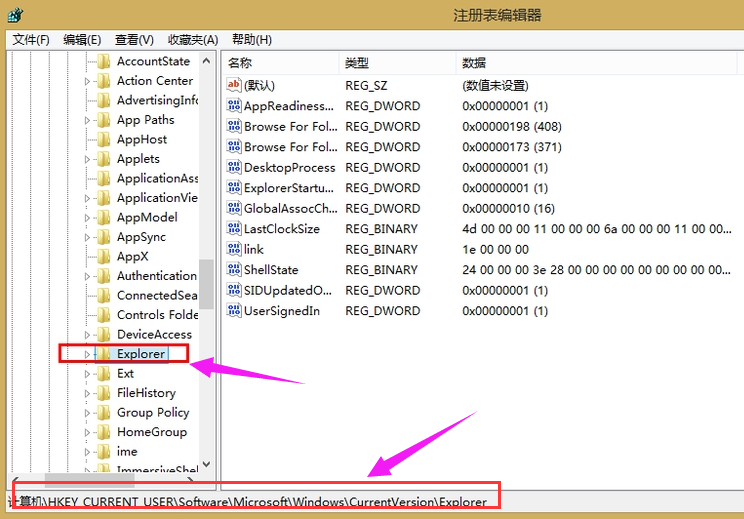
Task: Open the 查看(V) view menu
Action: [x=134, y=40]
